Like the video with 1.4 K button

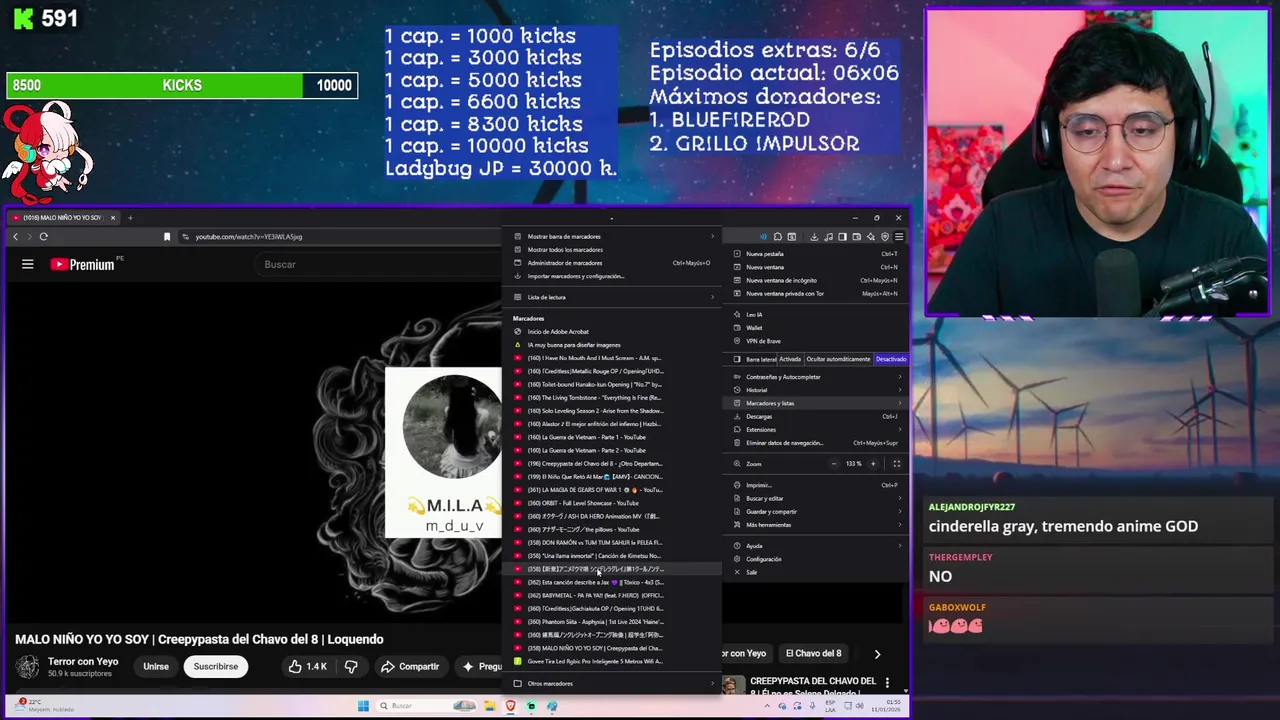pos(308,667)
